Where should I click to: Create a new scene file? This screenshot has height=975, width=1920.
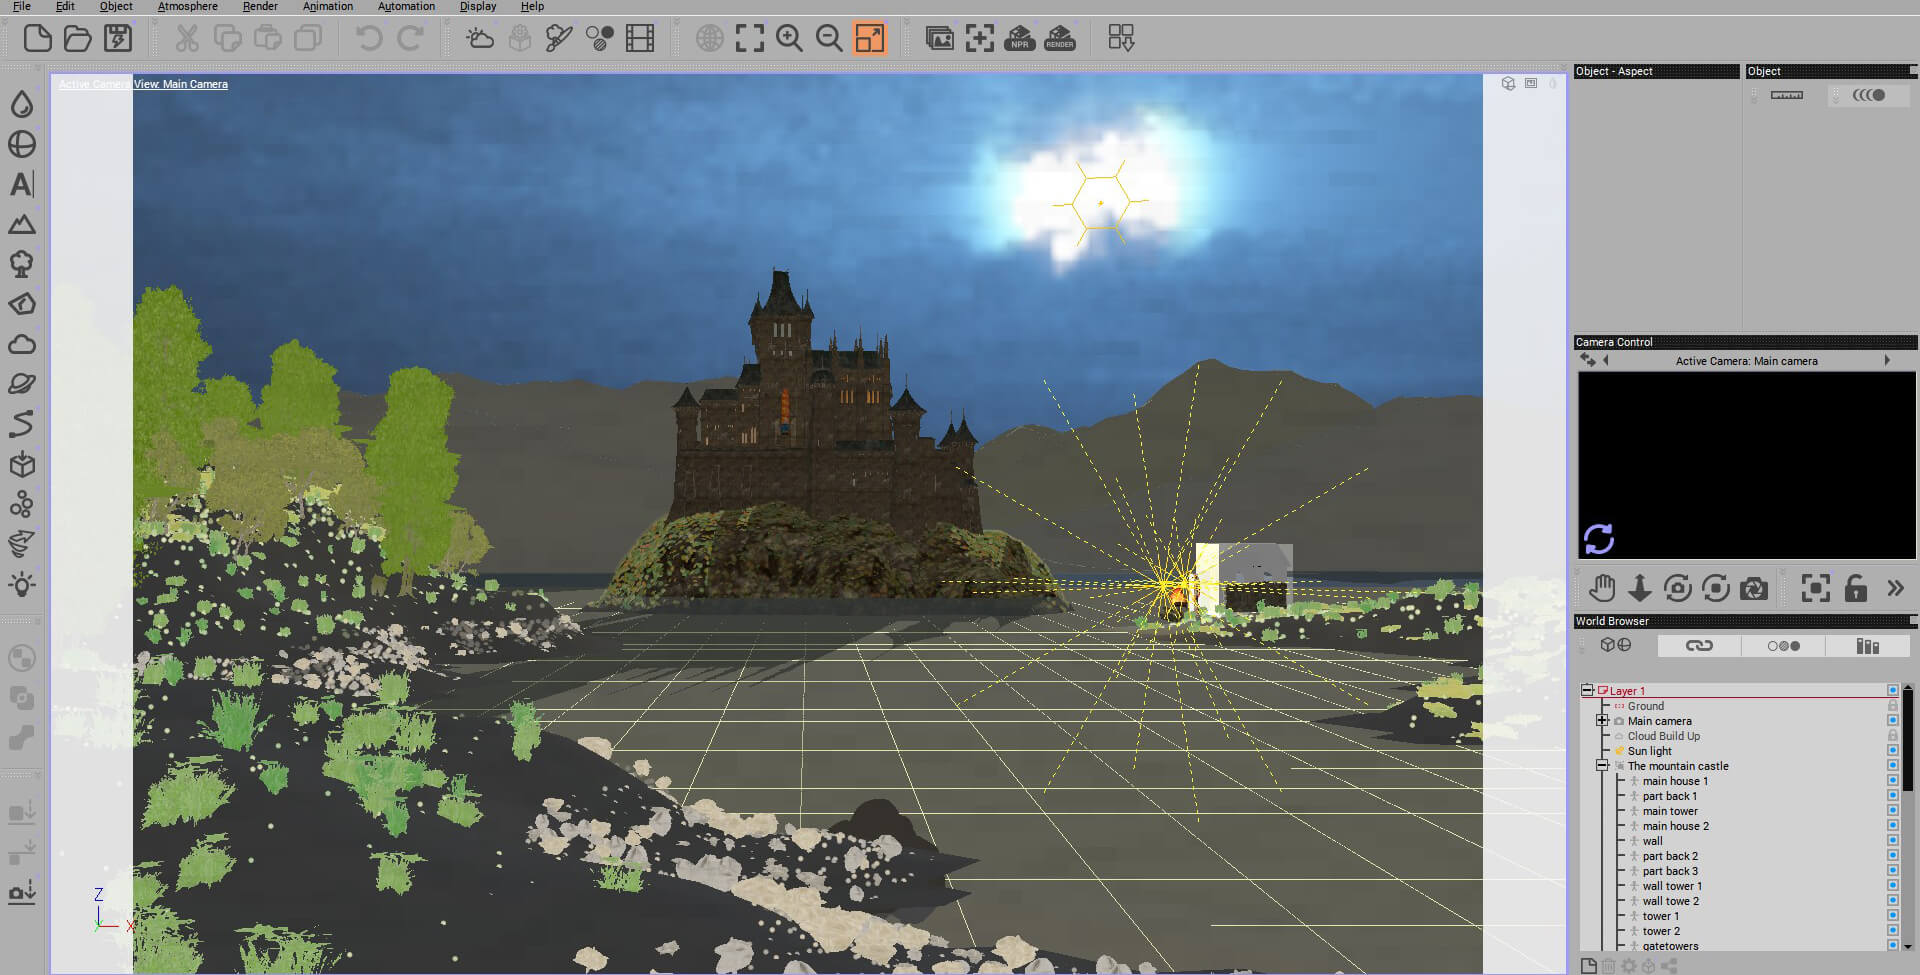(x=38, y=39)
